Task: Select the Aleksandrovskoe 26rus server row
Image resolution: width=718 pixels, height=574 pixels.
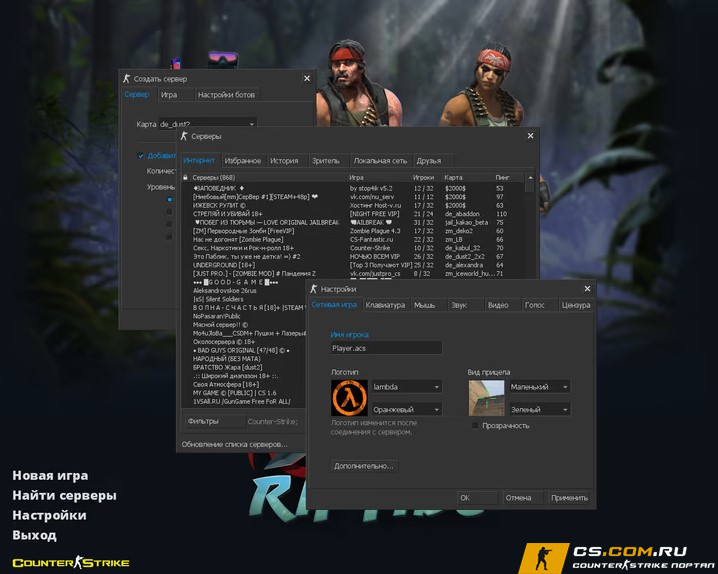Action: pyautogui.click(x=244, y=291)
